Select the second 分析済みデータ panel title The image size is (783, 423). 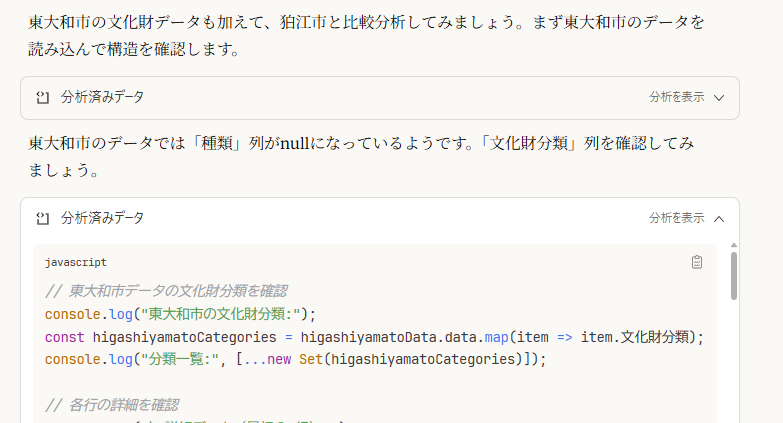pyautogui.click(x=102, y=218)
